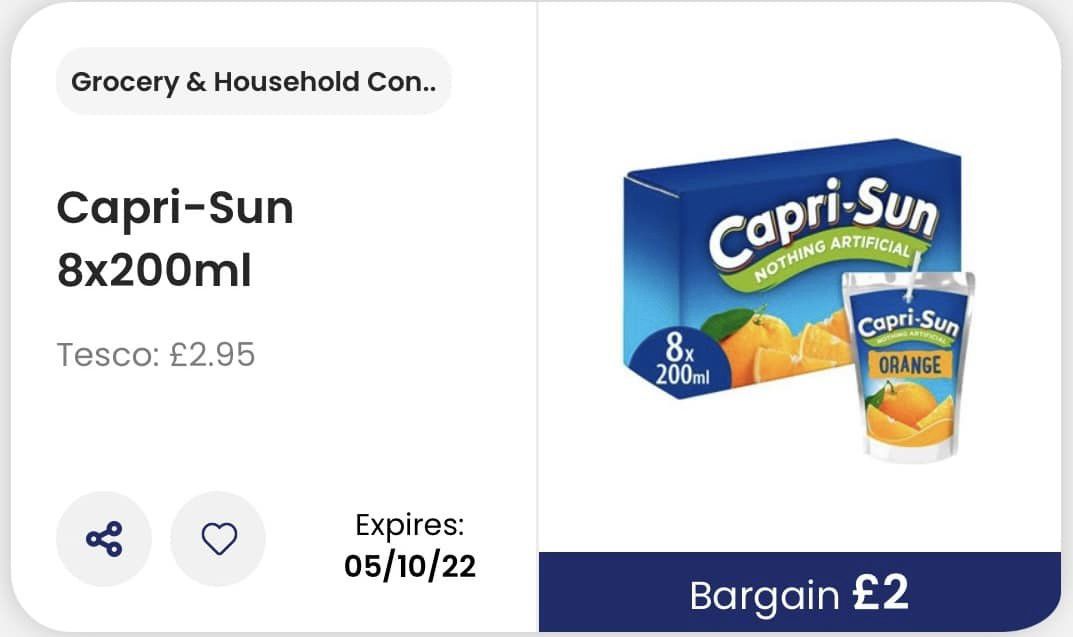Tap the word Bargain in the blue banner
1073x637 pixels.
(x=765, y=596)
